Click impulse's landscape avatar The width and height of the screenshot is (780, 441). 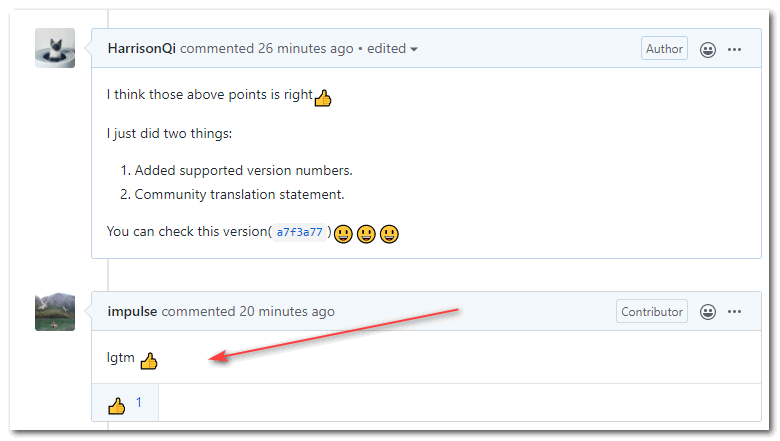[54, 311]
